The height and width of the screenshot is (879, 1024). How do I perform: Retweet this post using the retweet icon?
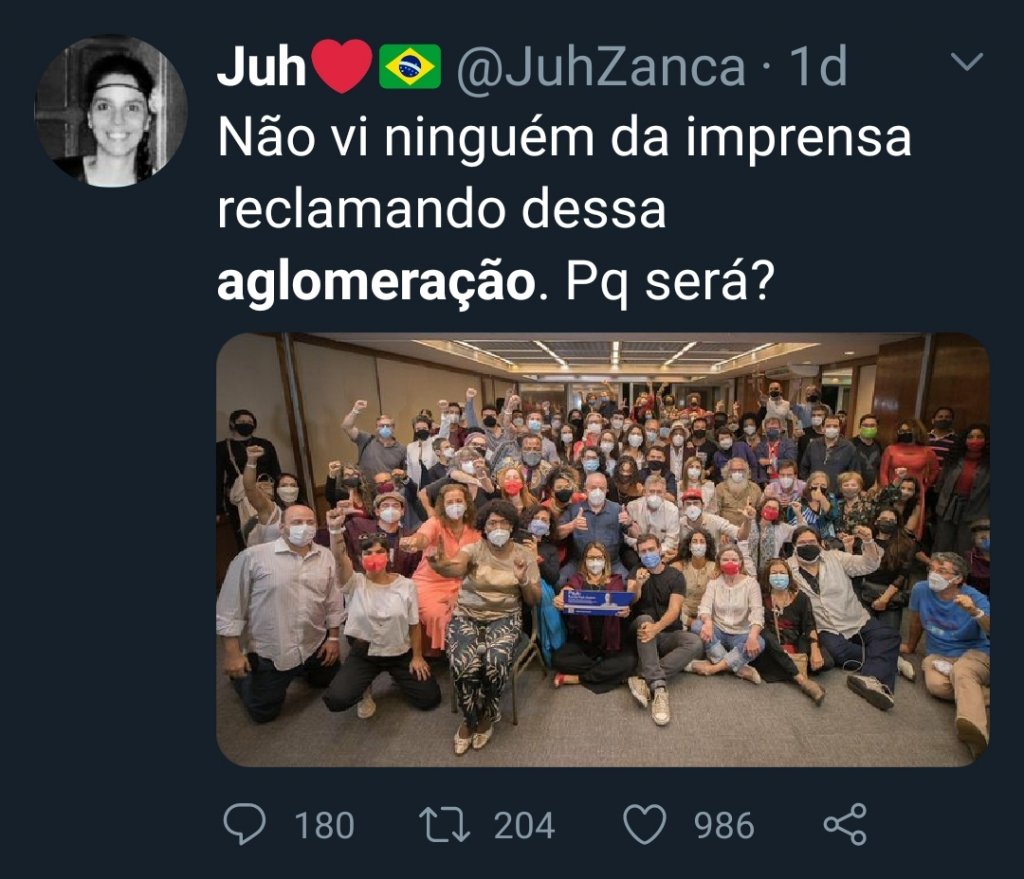[444, 825]
